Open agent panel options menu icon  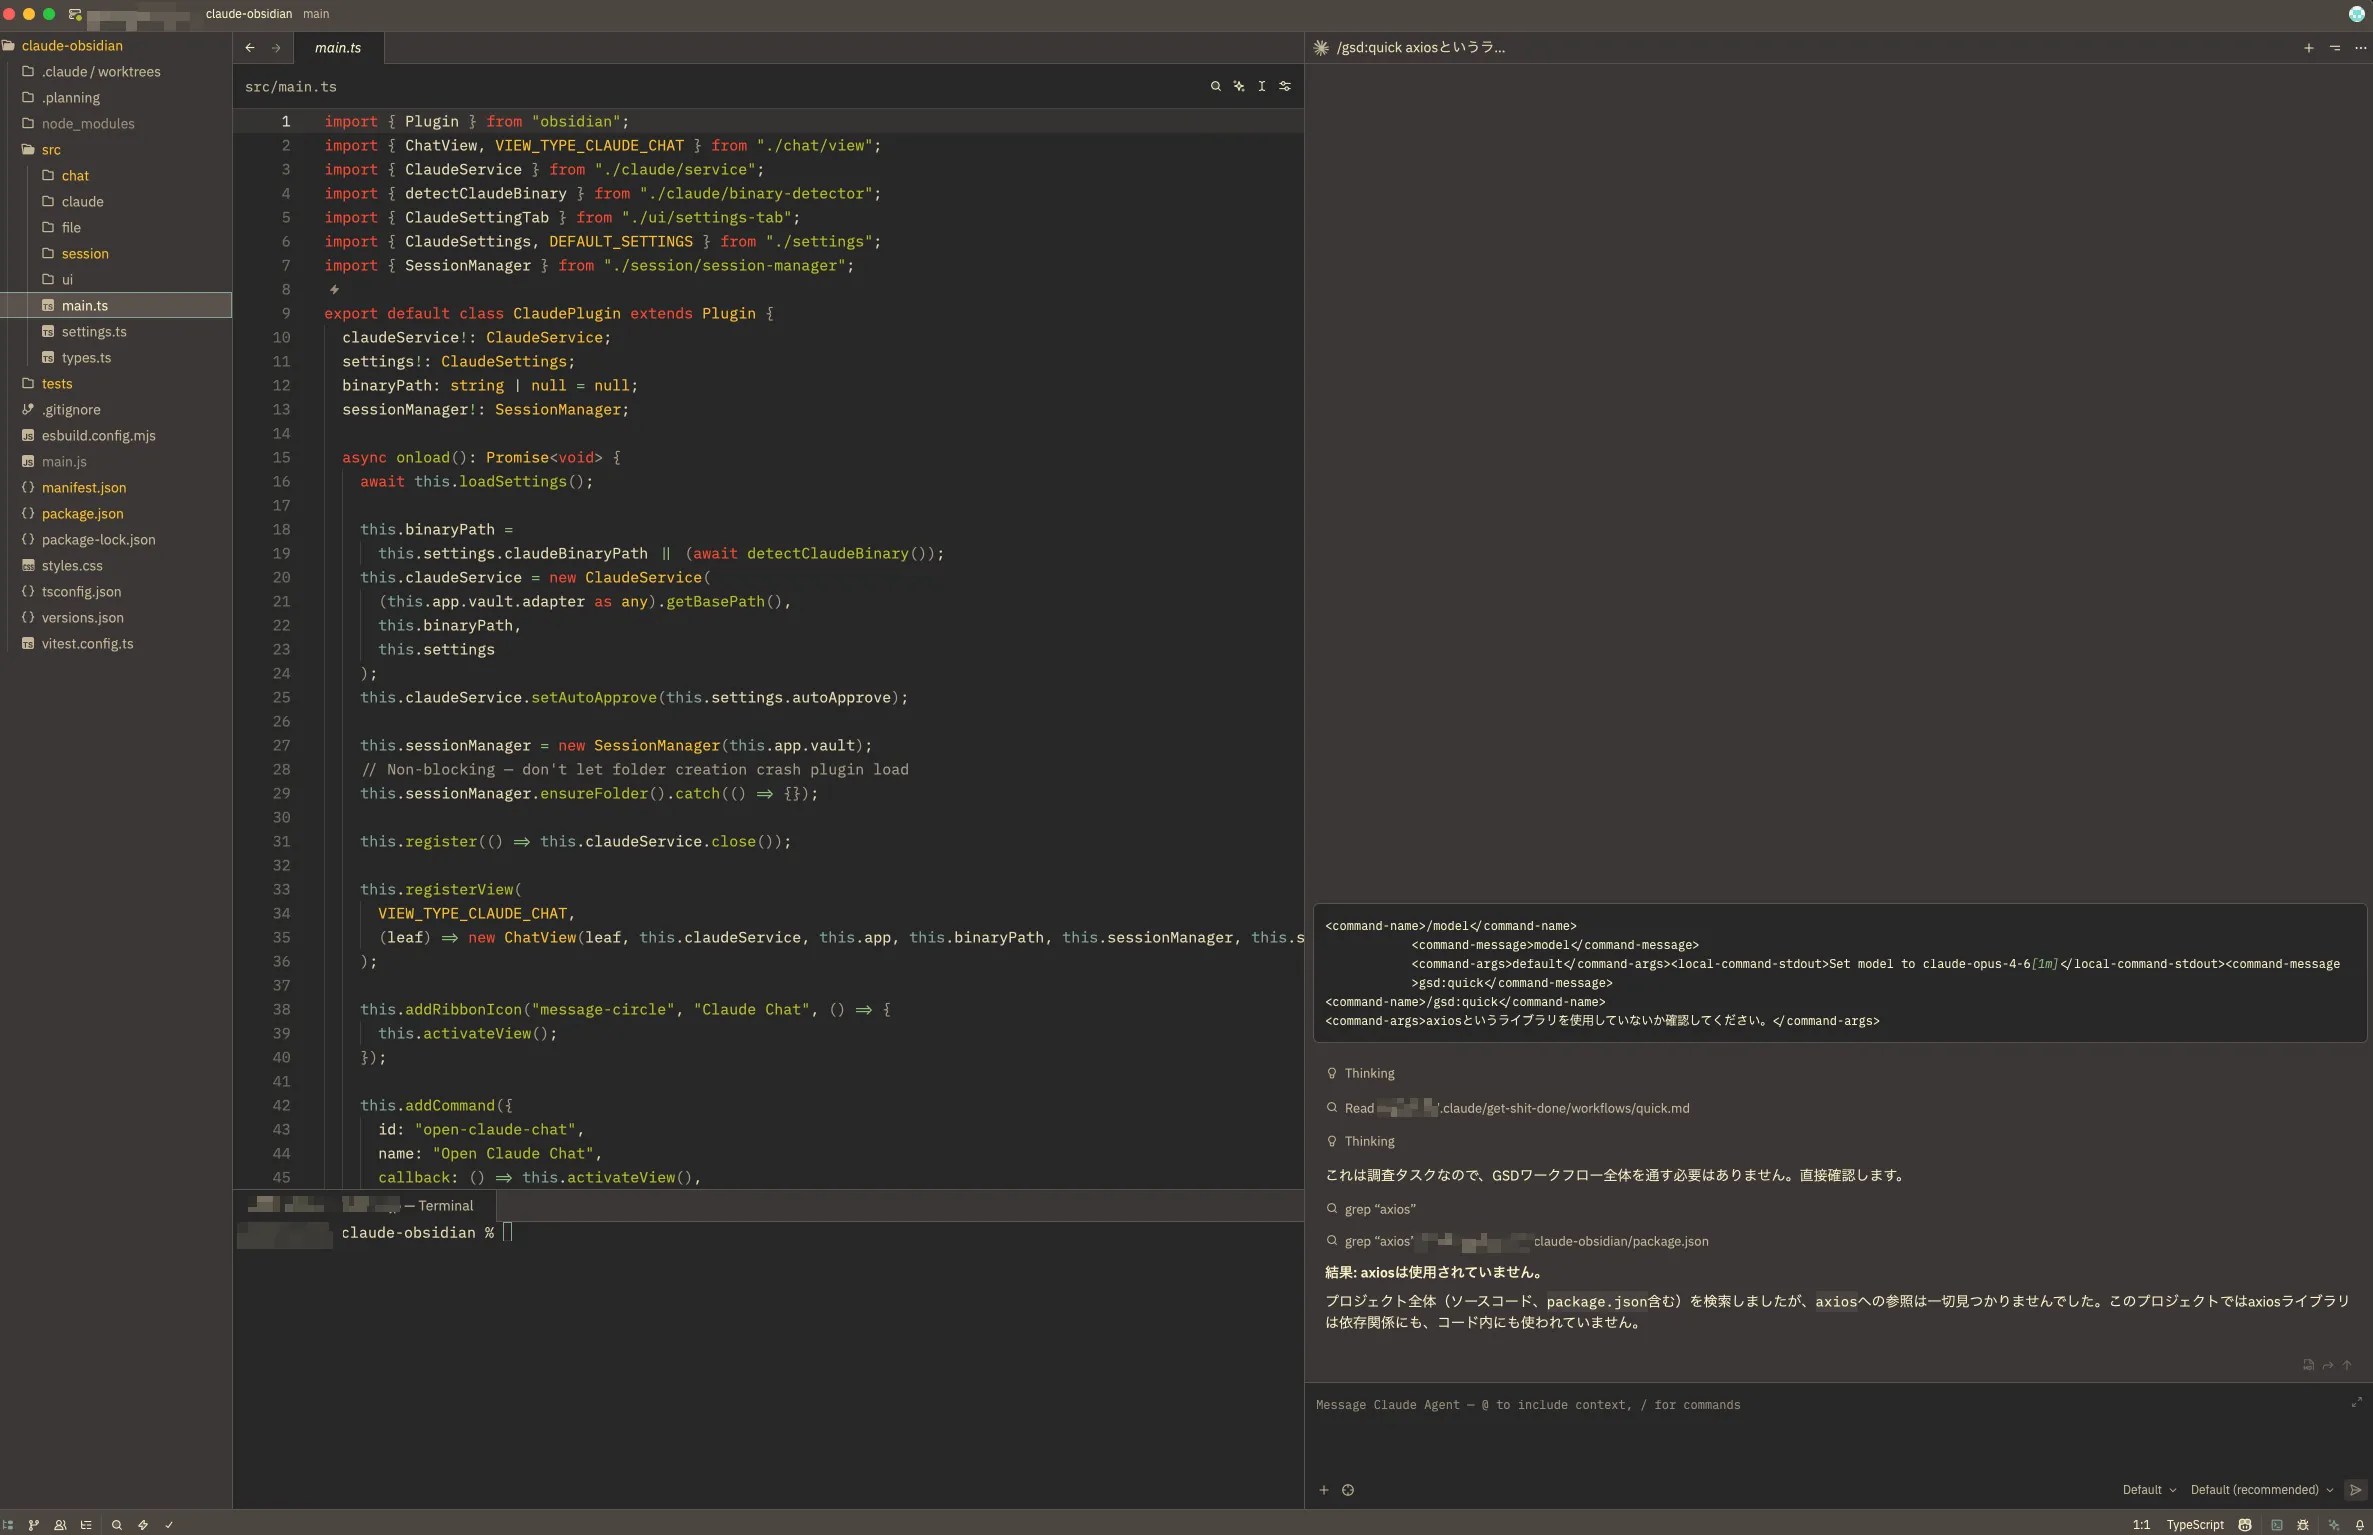(2335, 47)
